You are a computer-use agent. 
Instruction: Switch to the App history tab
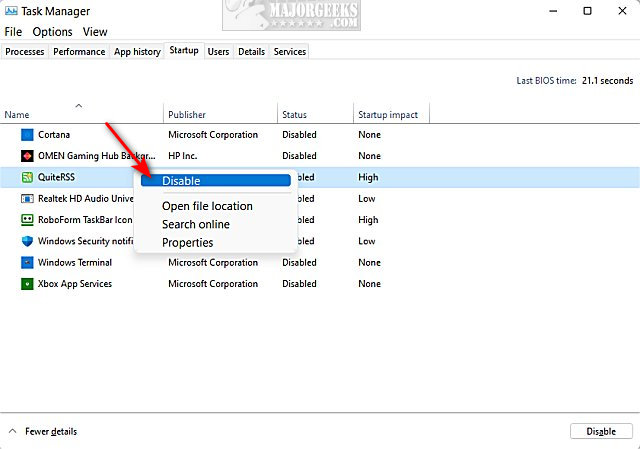click(x=137, y=52)
